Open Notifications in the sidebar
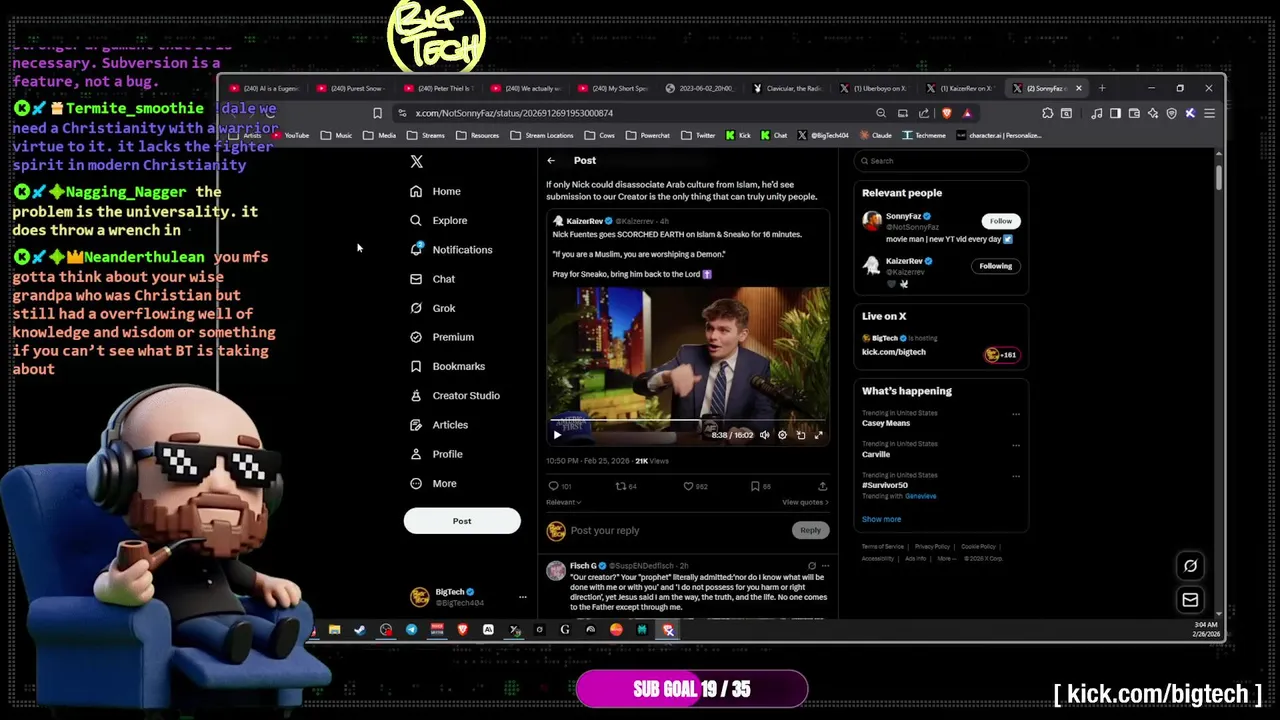 [x=451, y=249]
